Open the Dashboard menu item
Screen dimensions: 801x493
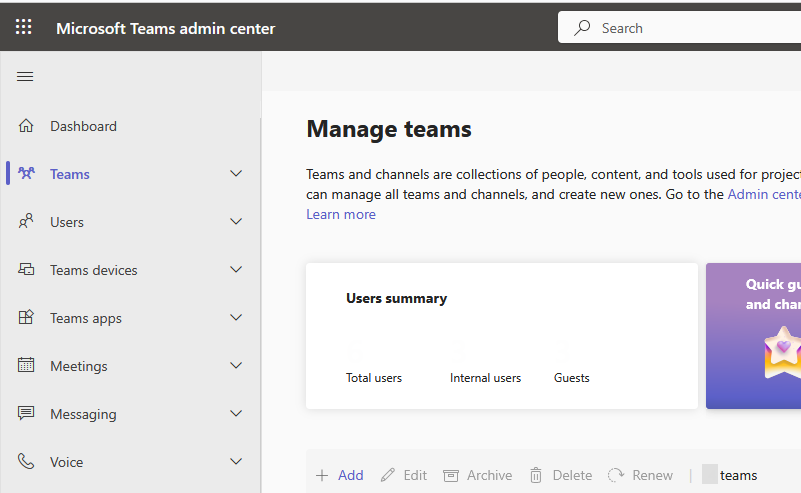pos(83,126)
